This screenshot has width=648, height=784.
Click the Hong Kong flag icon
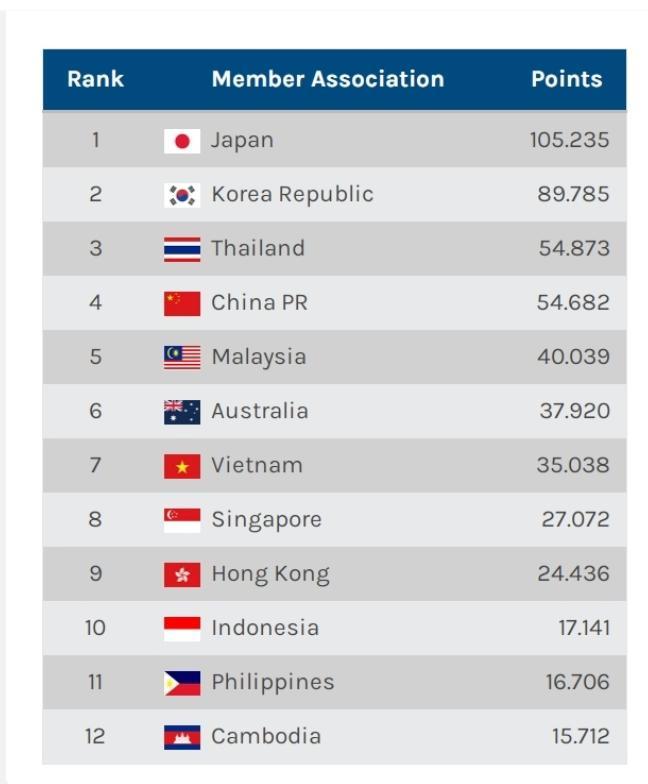click(x=182, y=574)
